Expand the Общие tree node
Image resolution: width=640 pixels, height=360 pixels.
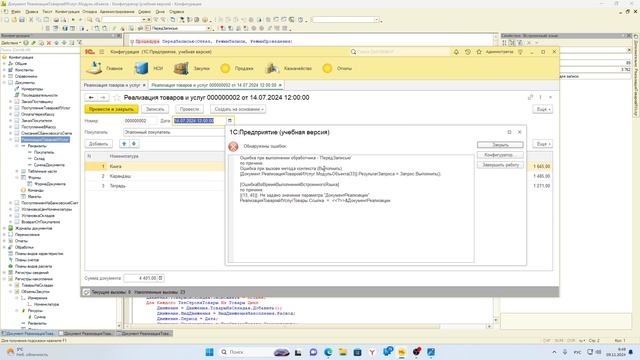[x=4, y=64]
